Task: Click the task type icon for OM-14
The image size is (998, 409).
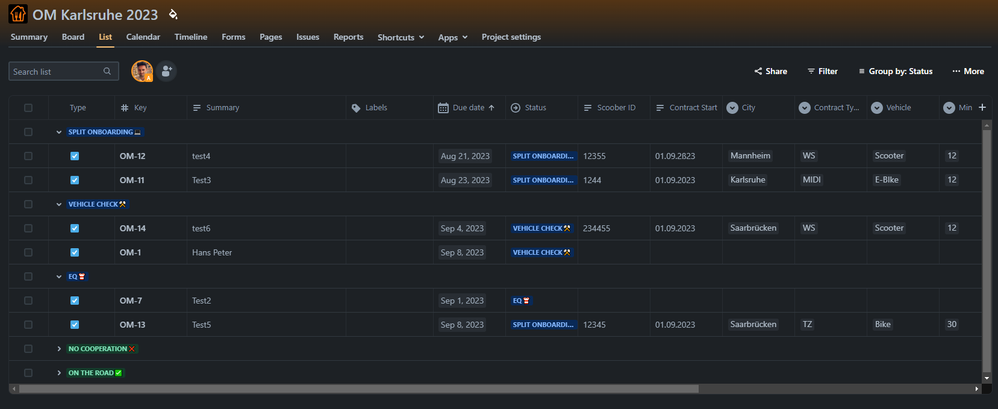Action: tap(74, 228)
